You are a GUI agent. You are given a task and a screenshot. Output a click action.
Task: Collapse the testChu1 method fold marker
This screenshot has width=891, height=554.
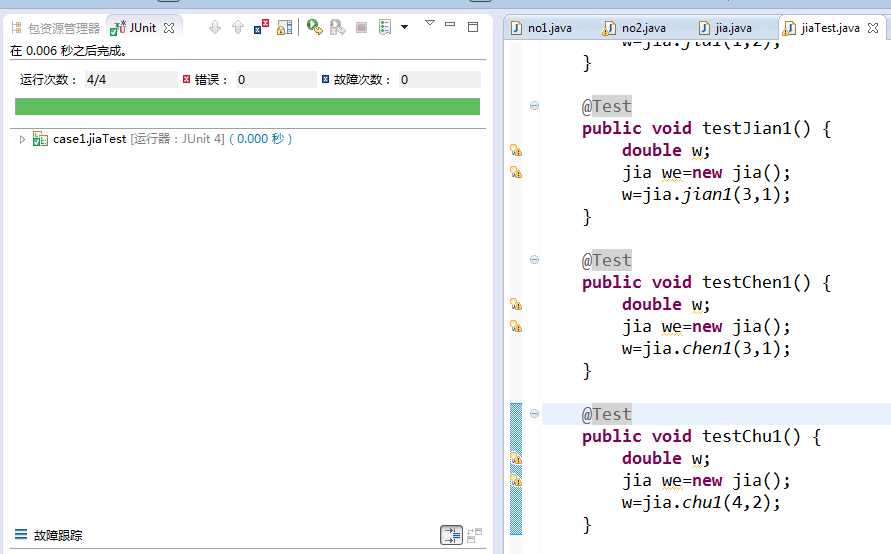coord(534,414)
